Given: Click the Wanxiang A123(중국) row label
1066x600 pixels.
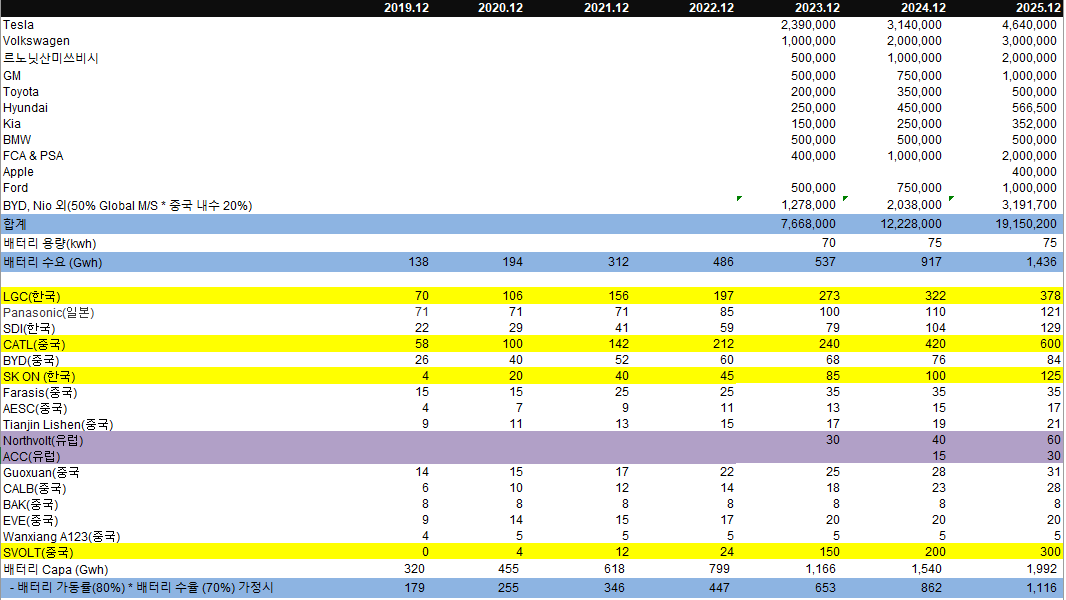Looking at the screenshot, I should click(x=61, y=537).
